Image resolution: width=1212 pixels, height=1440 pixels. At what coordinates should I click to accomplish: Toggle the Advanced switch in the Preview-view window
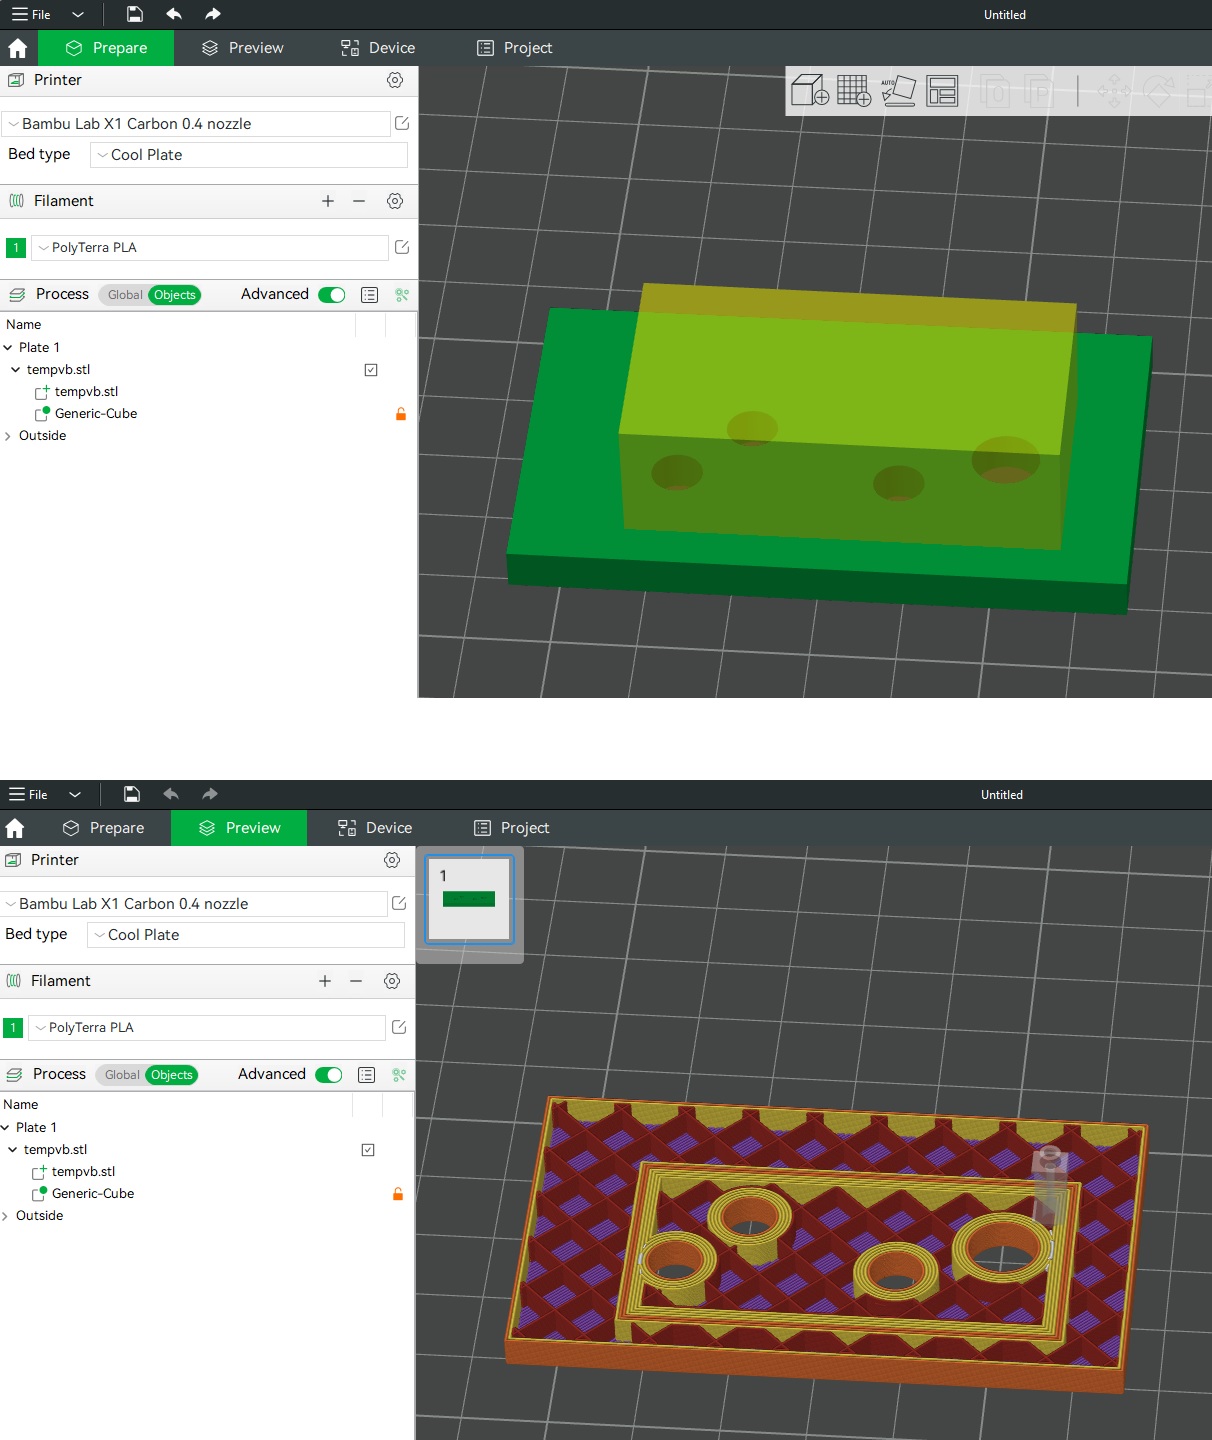(x=328, y=1075)
